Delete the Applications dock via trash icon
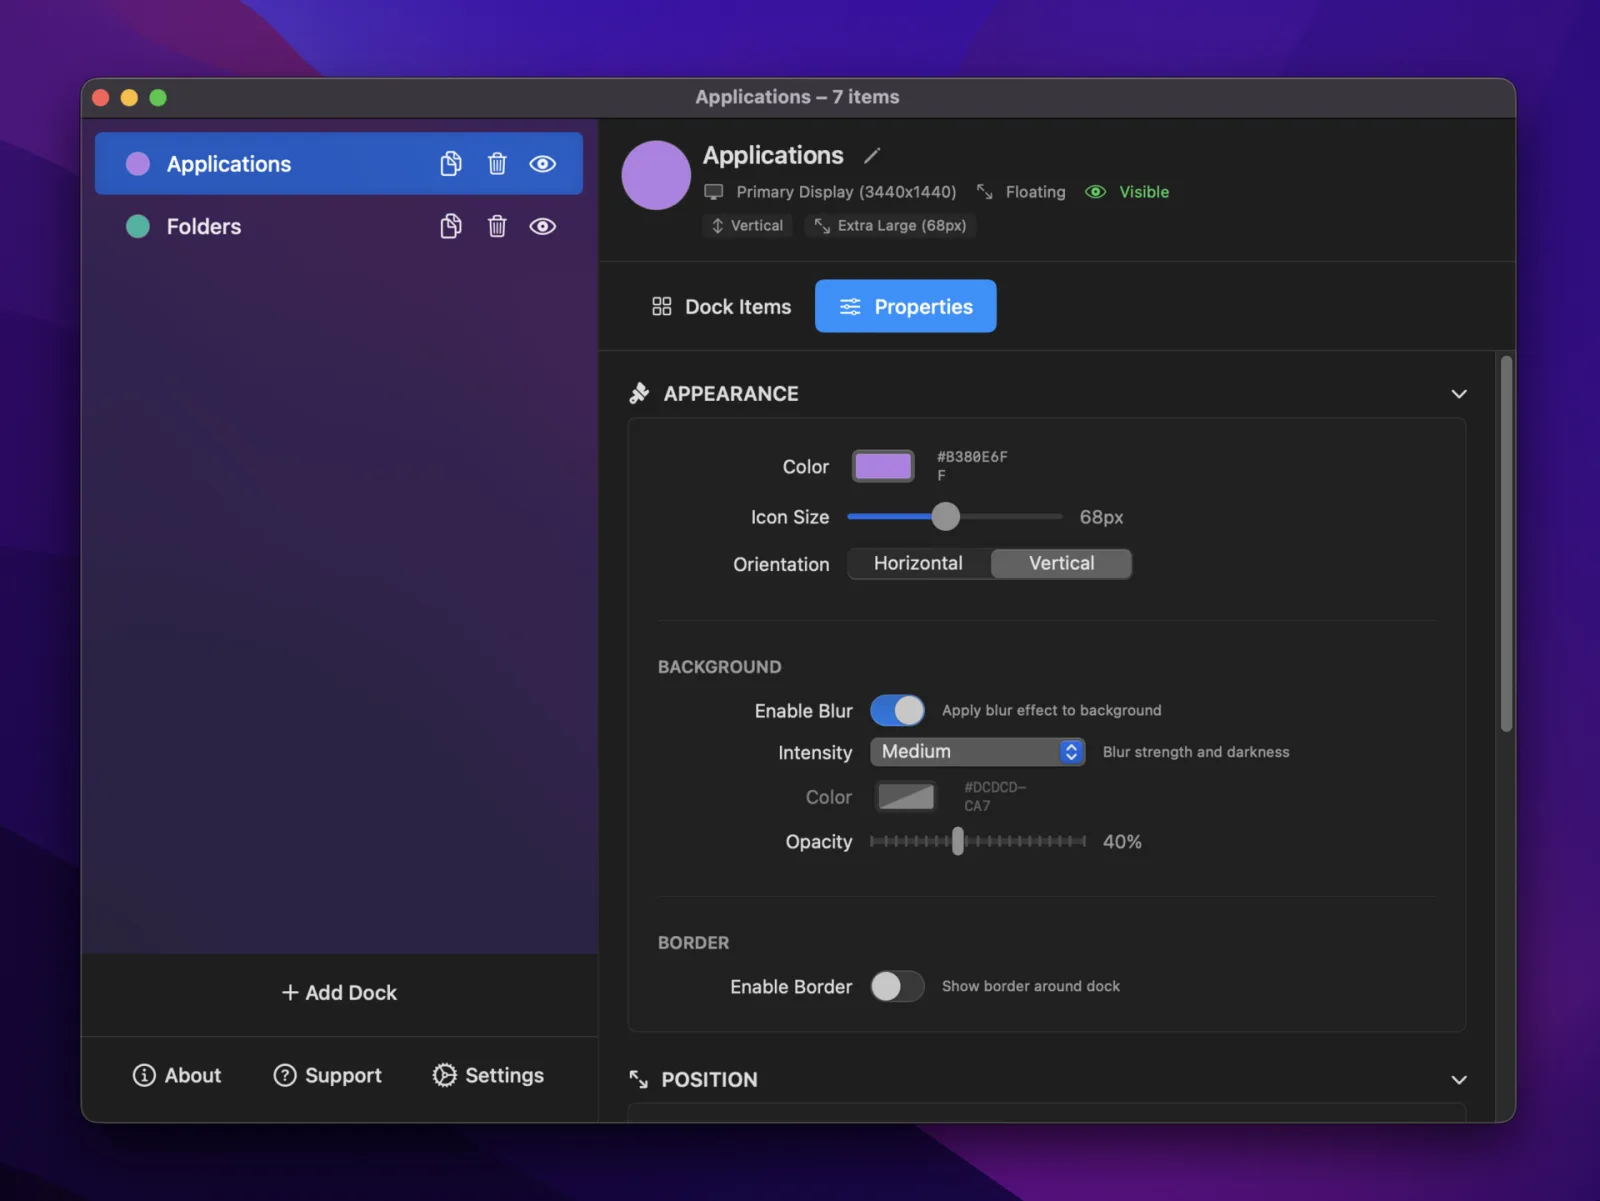The width and height of the screenshot is (1600, 1201). (497, 164)
